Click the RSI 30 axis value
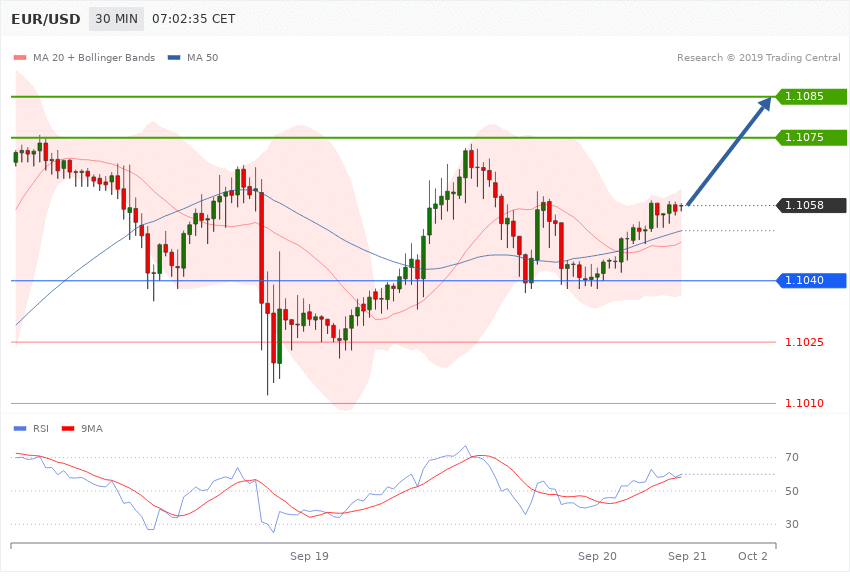850x576 pixels. click(791, 524)
